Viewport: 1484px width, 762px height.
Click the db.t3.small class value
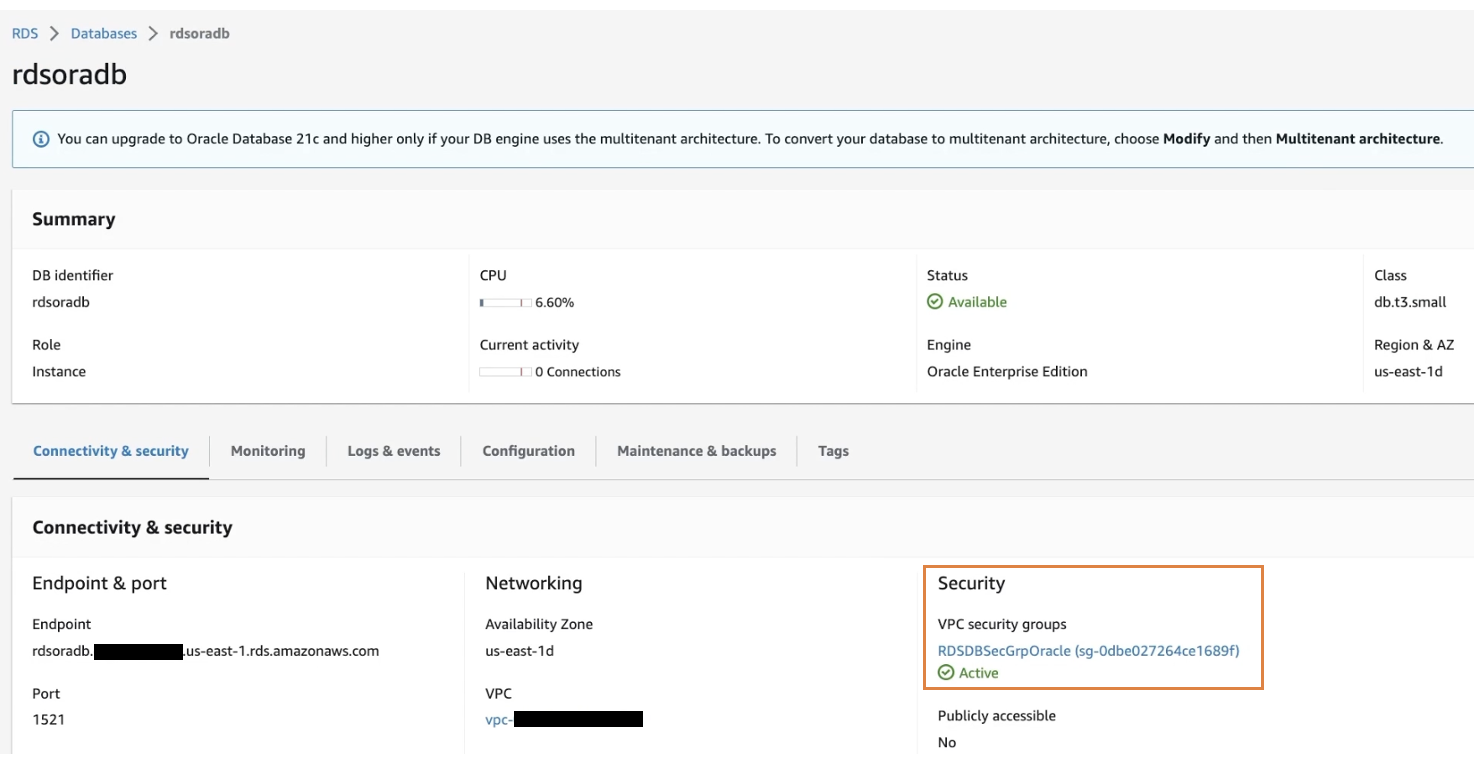[x=1410, y=302]
